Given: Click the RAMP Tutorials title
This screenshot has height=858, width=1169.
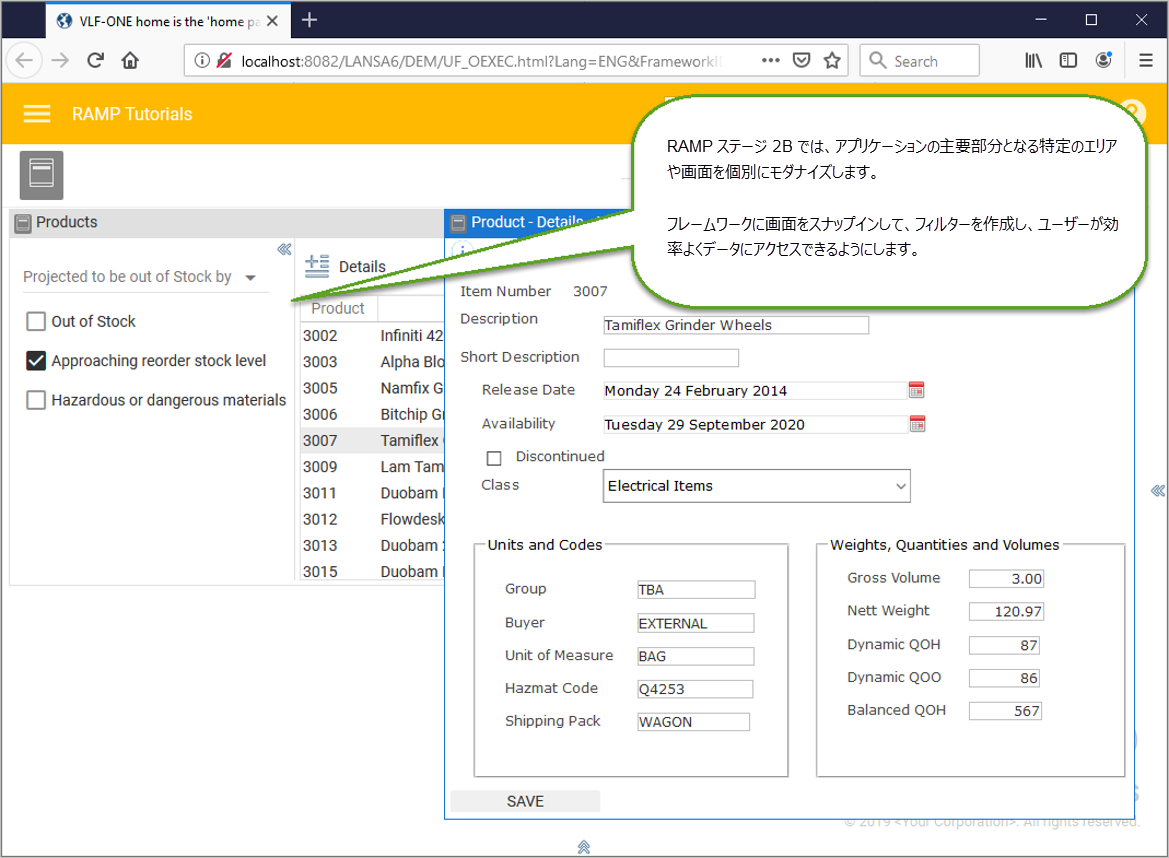Looking at the screenshot, I should click(x=132, y=114).
